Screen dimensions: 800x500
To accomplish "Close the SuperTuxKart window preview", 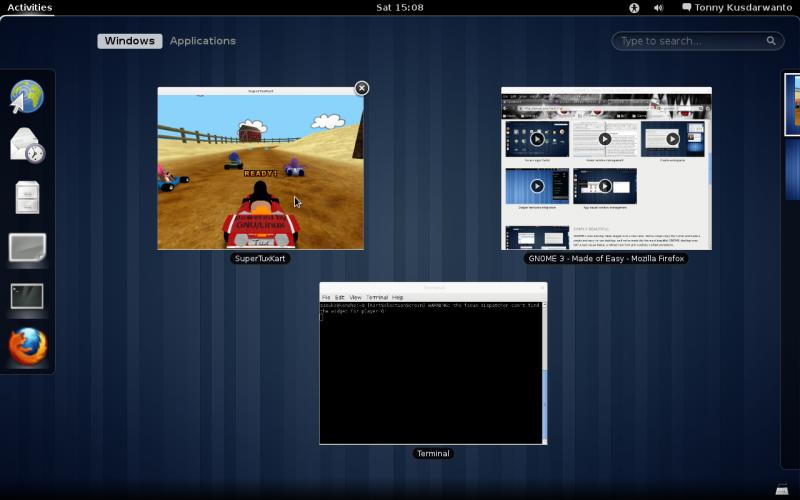I will tap(362, 88).
